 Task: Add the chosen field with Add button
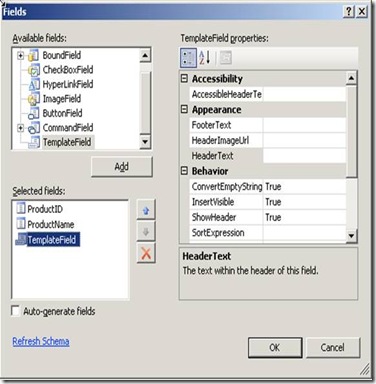[122, 167]
